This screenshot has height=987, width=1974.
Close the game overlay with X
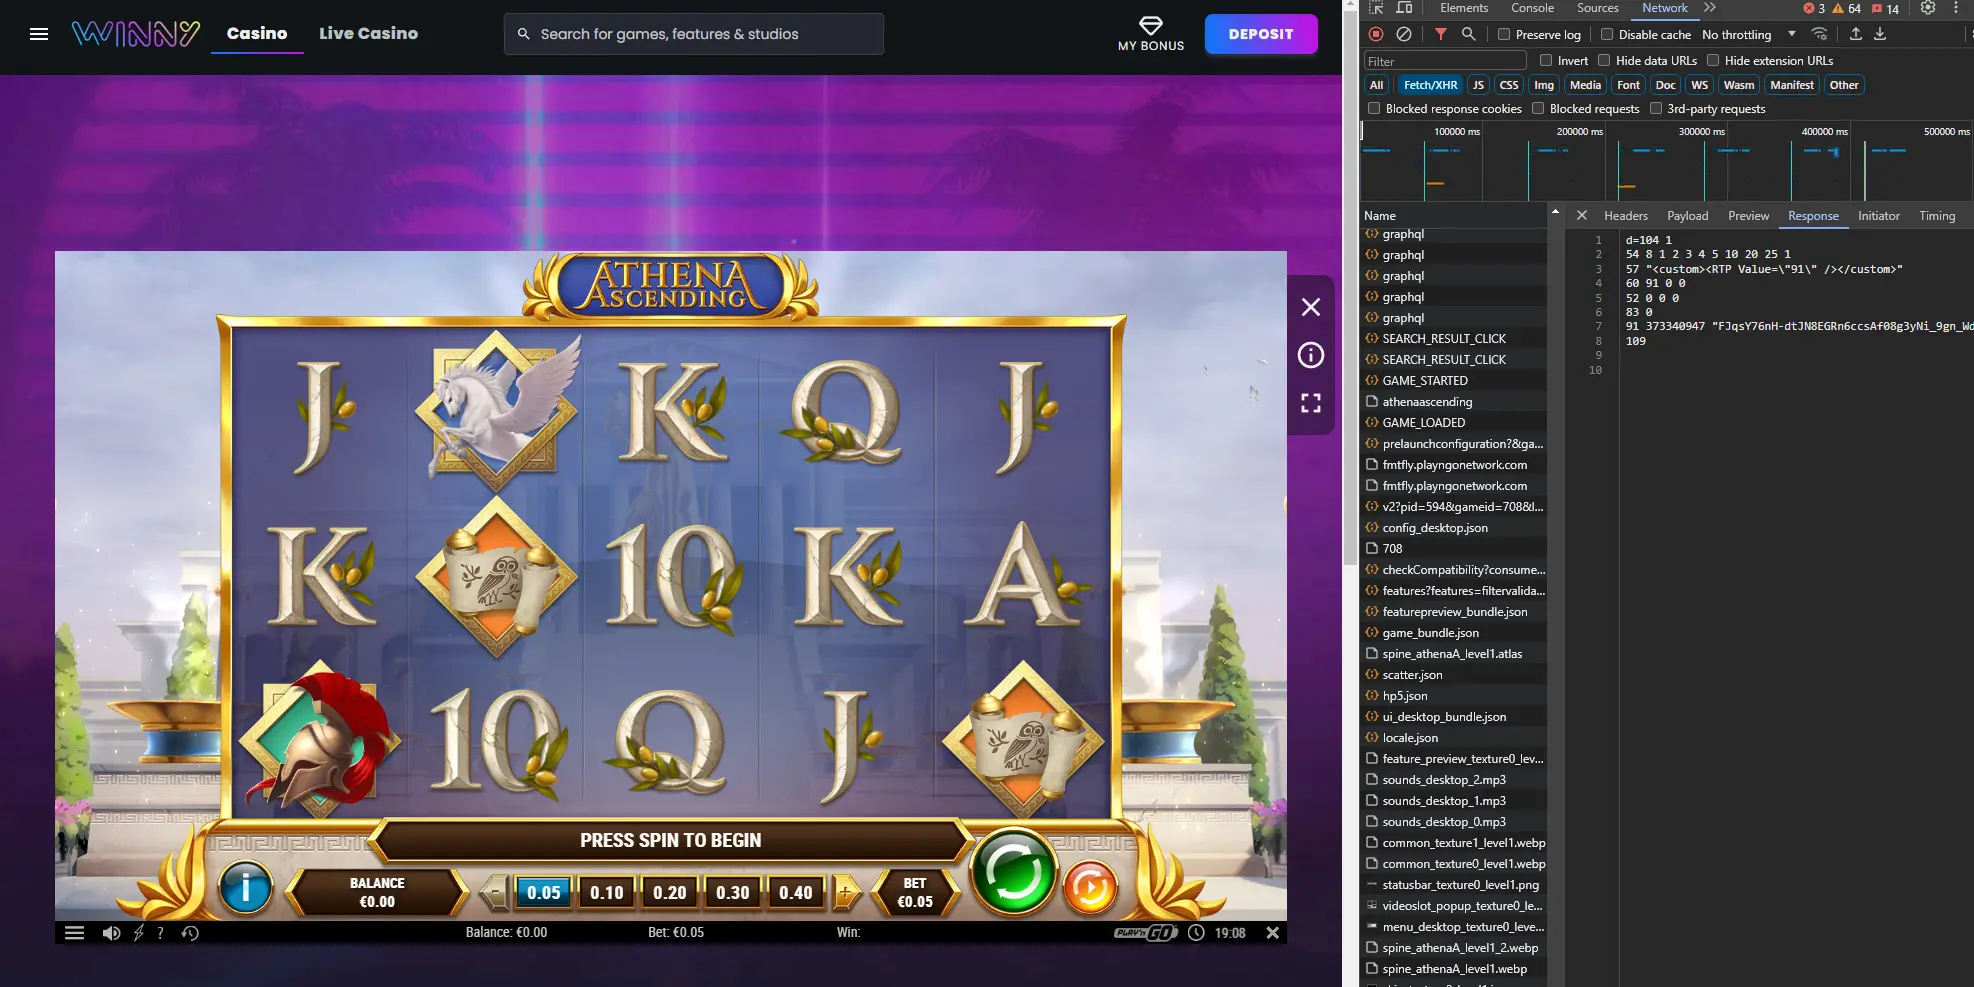pos(1311,307)
